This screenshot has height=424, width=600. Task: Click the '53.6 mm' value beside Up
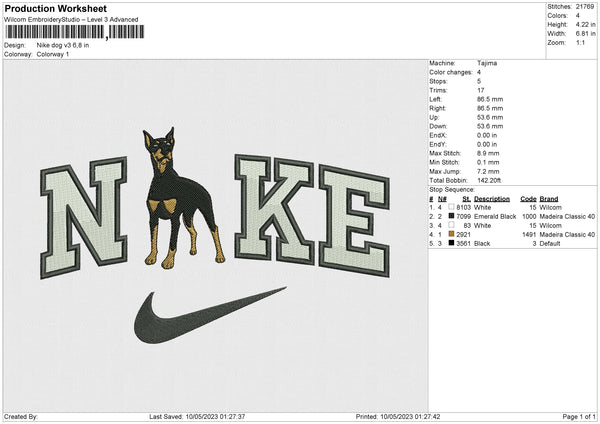(x=490, y=117)
